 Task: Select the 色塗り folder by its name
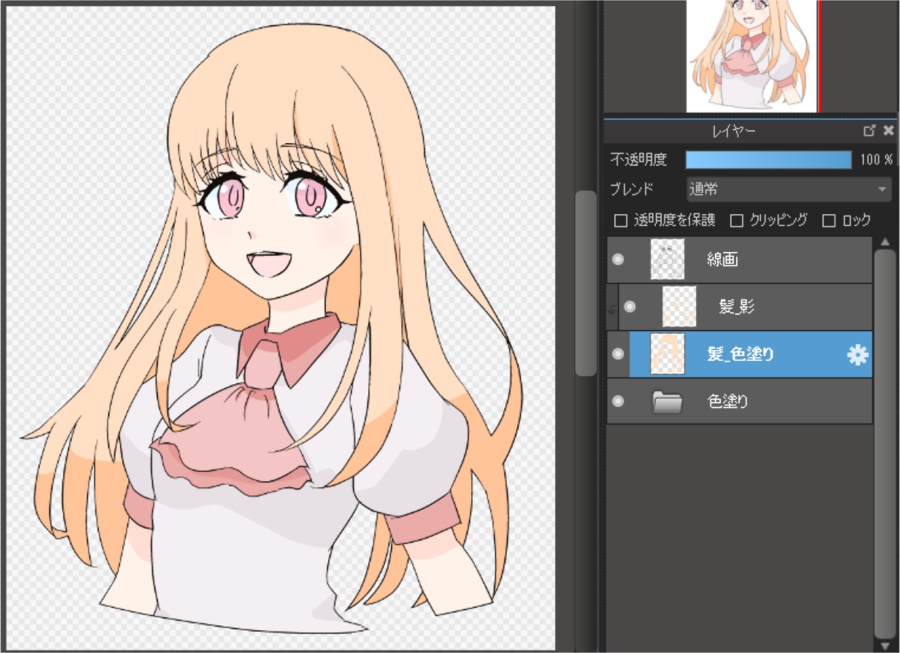pyautogui.click(x=728, y=402)
